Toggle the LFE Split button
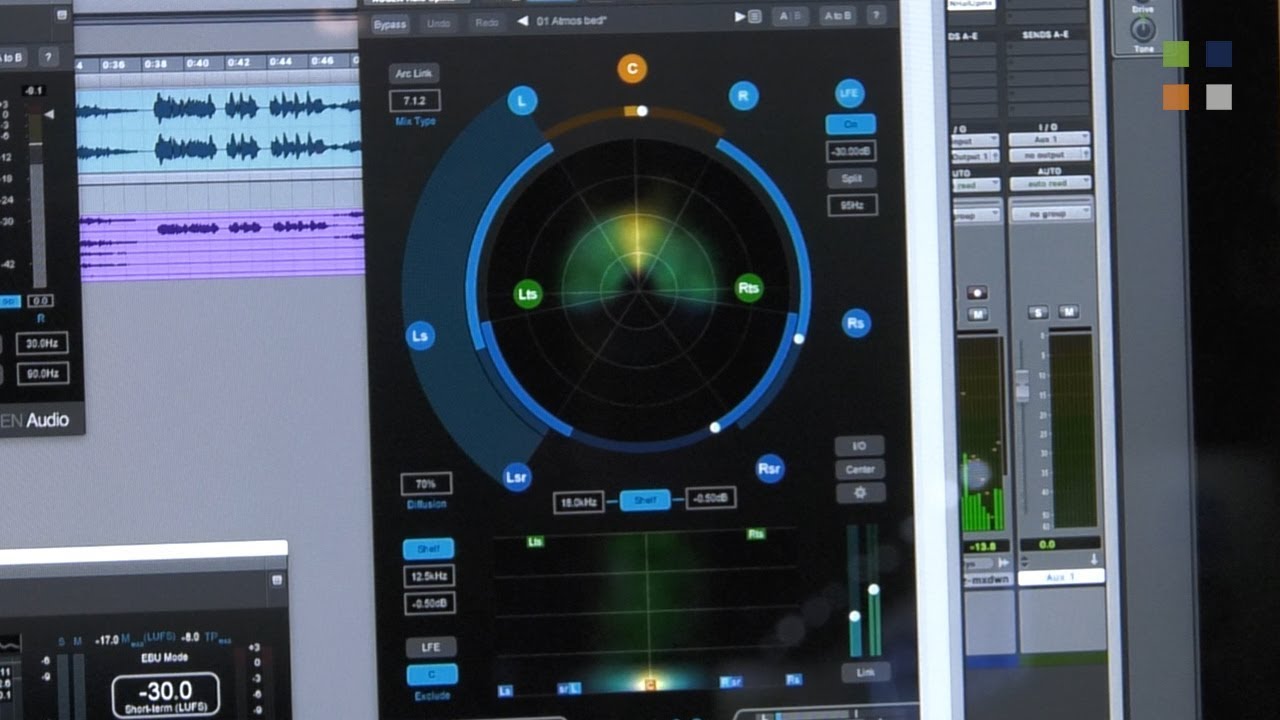 pyautogui.click(x=852, y=178)
